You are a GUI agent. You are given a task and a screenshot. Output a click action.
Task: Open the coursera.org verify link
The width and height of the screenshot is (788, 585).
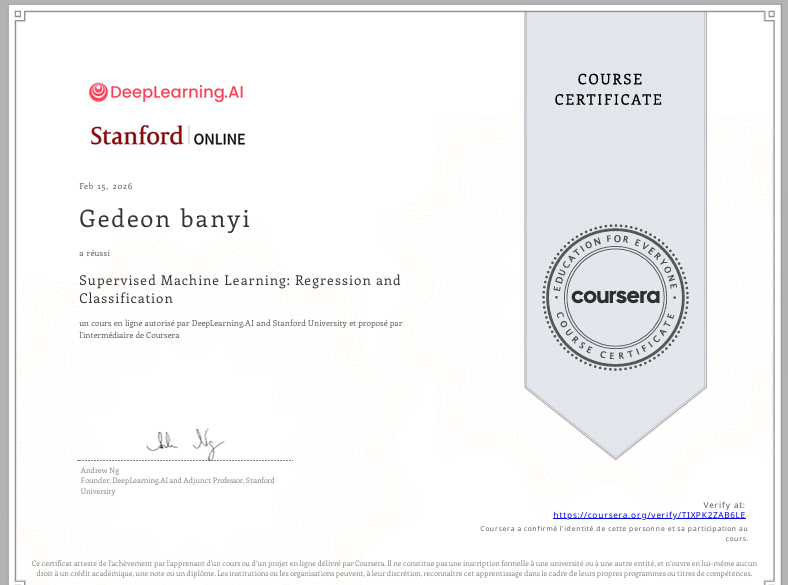click(x=649, y=515)
